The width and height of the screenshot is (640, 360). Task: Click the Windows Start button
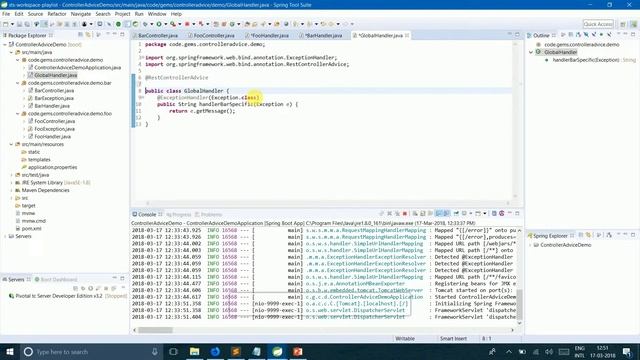[x=9, y=351]
